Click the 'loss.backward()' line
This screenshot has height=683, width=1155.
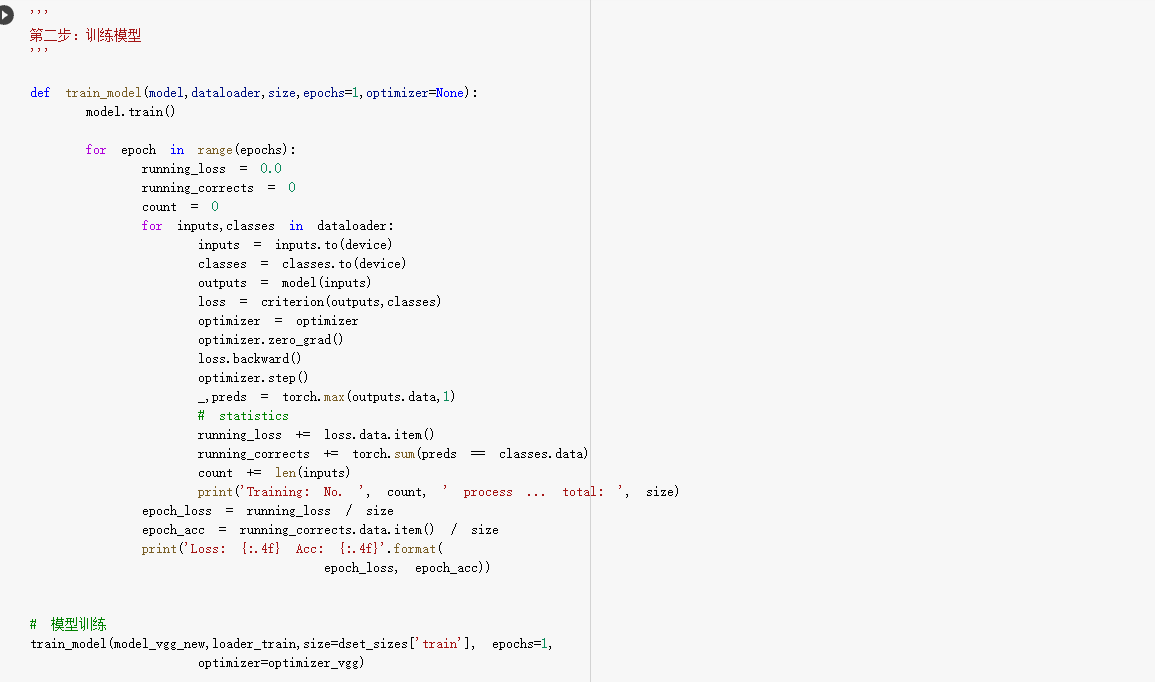point(249,359)
